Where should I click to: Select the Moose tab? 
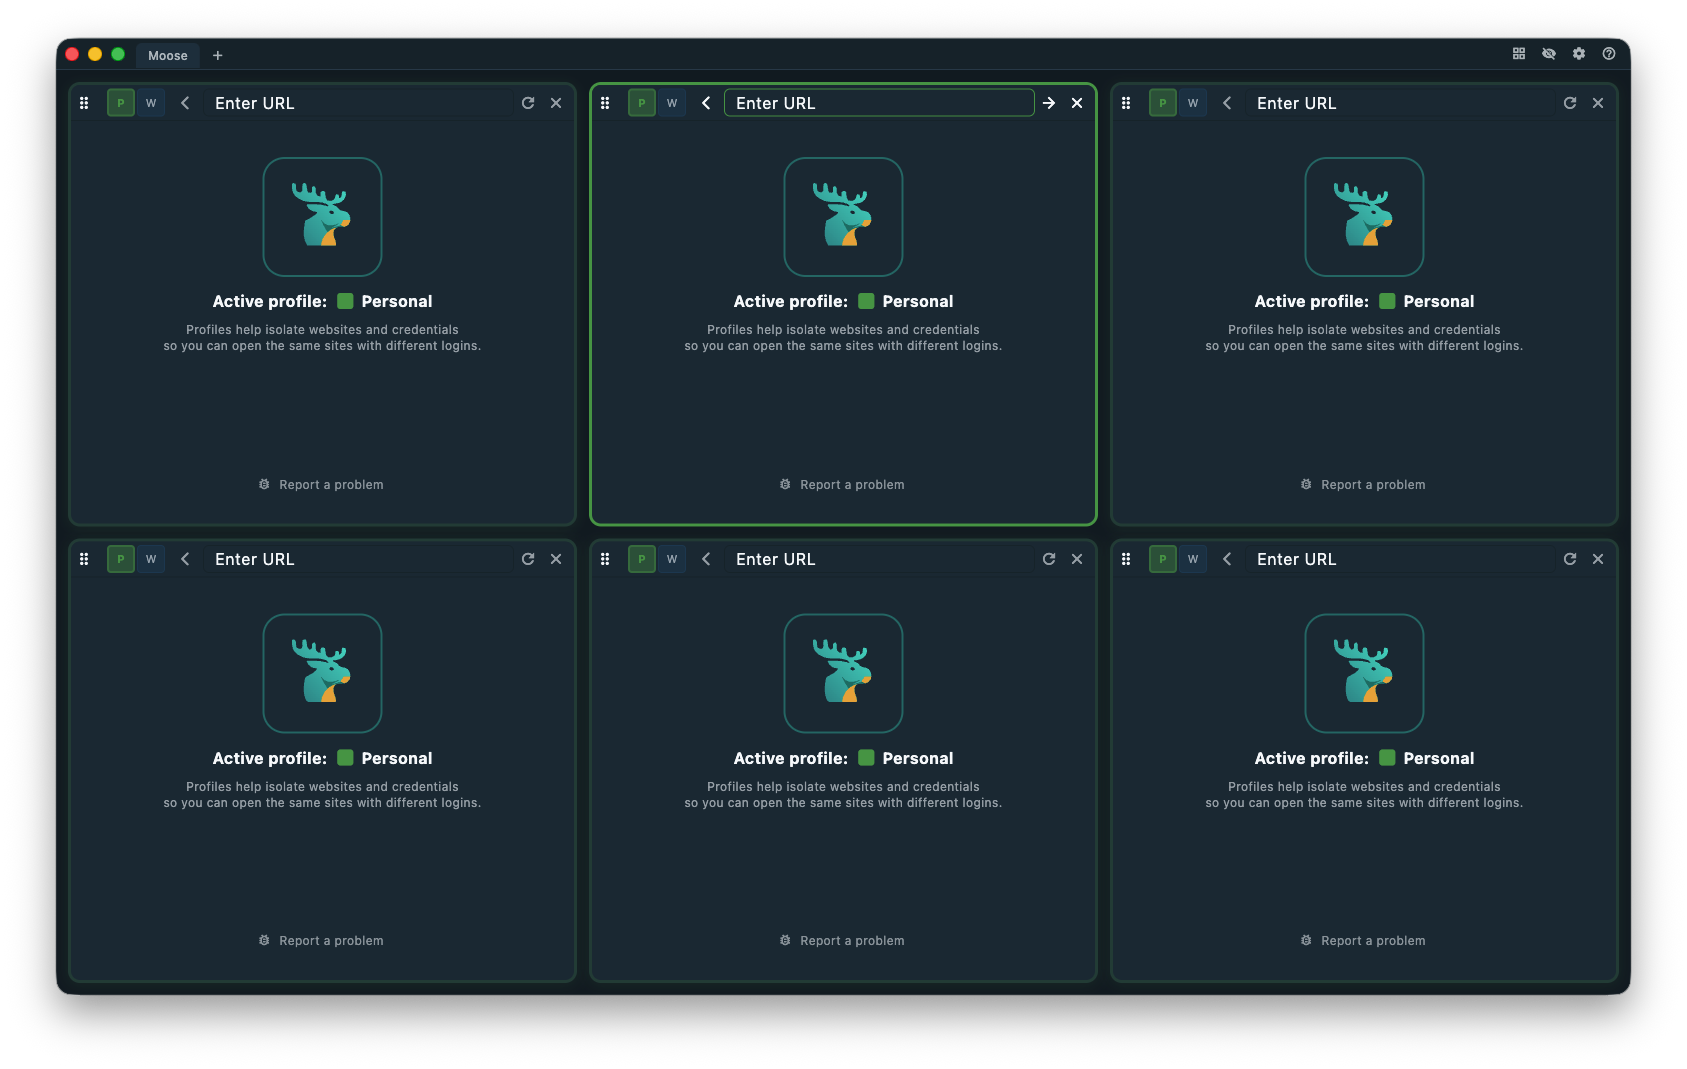167,55
